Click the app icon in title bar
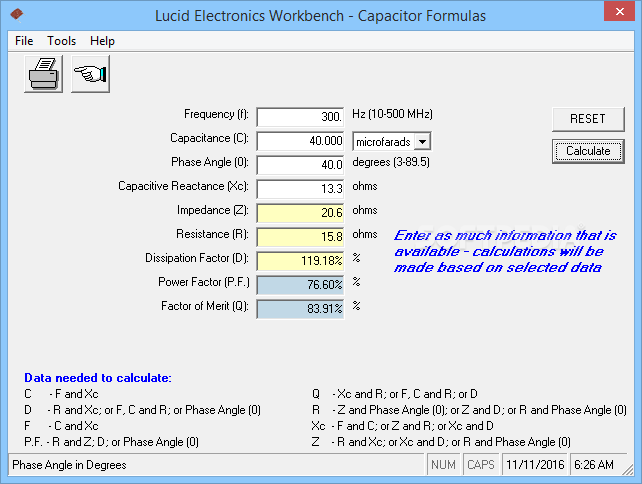The image size is (642, 484). tap(17, 15)
